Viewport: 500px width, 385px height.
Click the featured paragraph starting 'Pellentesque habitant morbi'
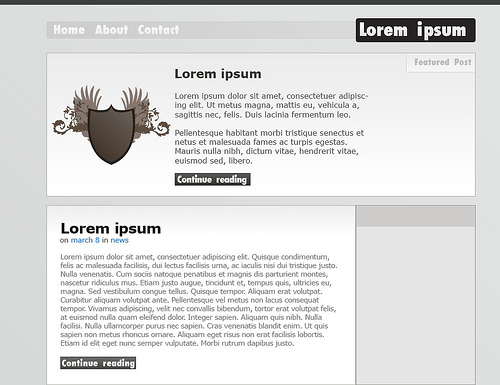[x=269, y=147]
